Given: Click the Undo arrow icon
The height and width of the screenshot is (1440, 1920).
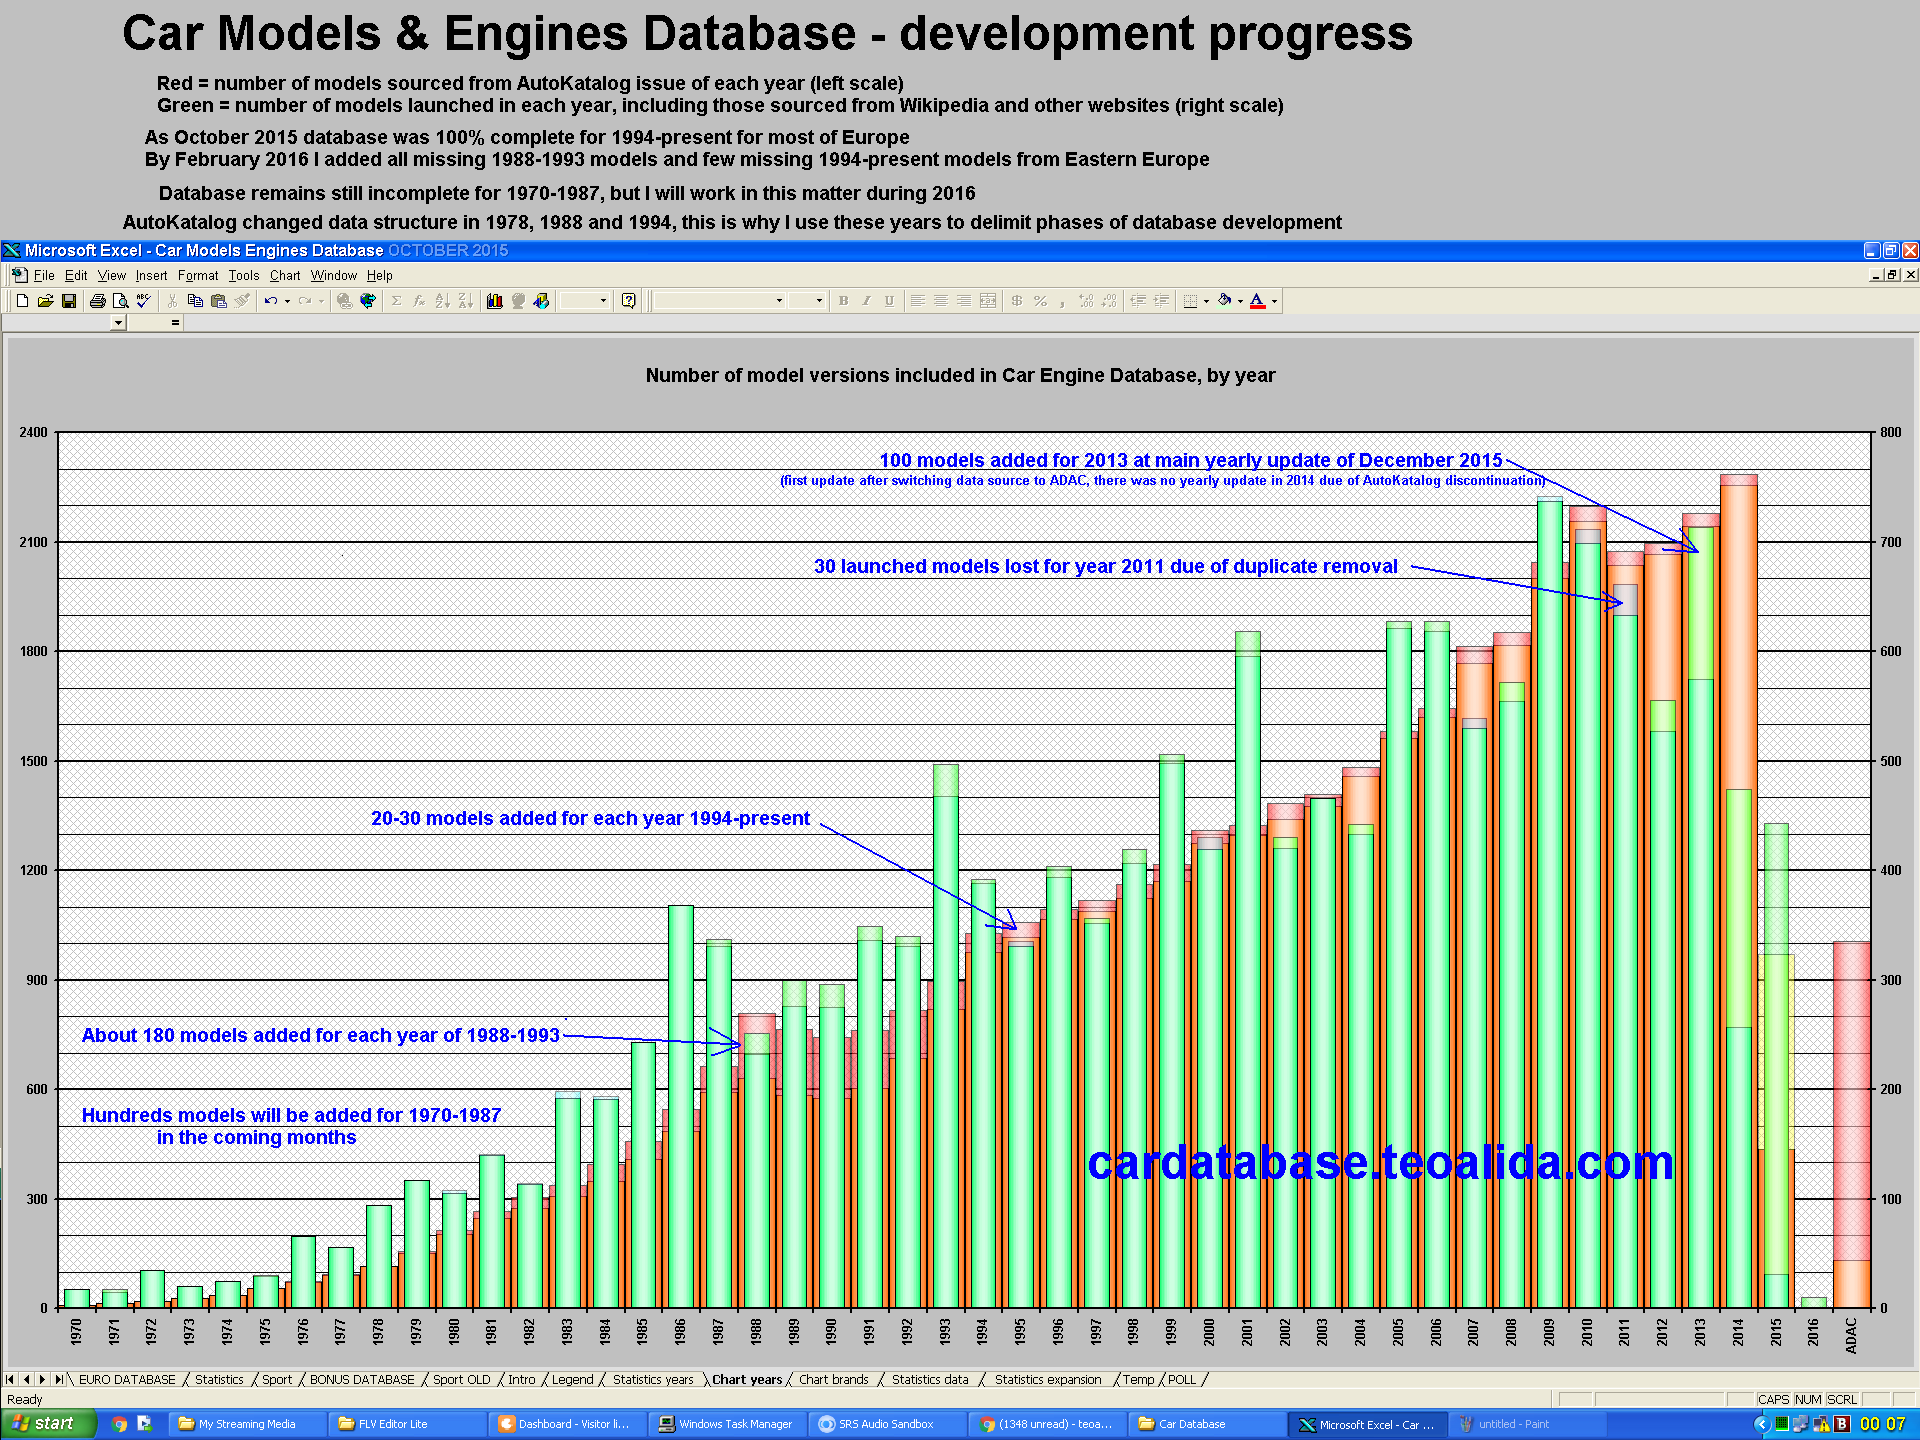Looking at the screenshot, I should pyautogui.click(x=270, y=301).
